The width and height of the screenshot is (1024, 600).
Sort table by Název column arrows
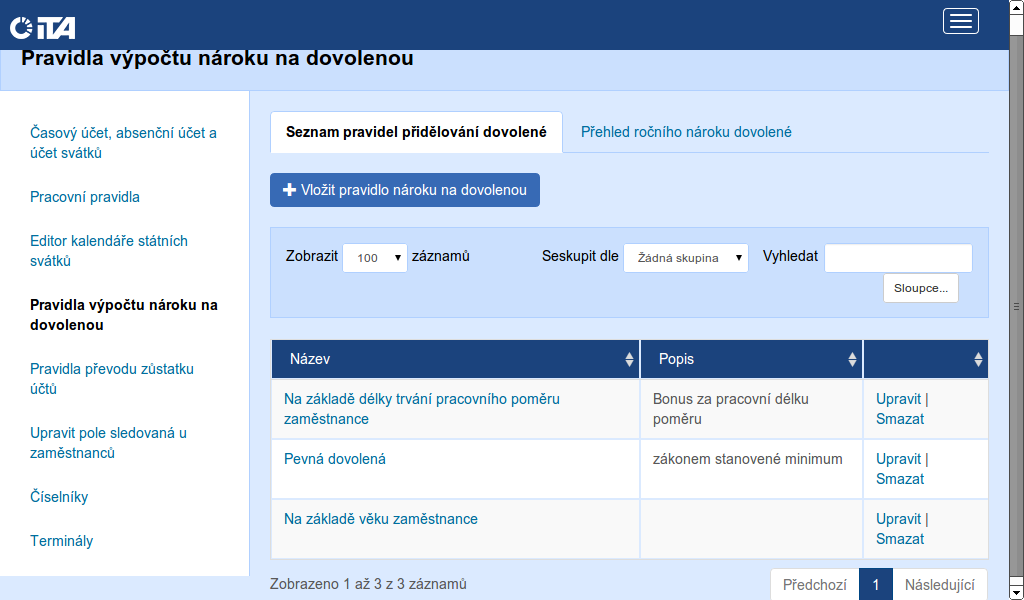click(x=629, y=359)
